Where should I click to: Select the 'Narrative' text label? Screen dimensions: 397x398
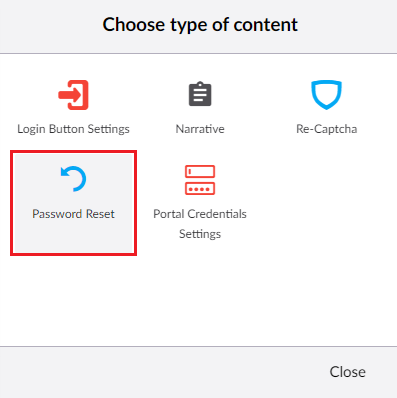point(200,129)
